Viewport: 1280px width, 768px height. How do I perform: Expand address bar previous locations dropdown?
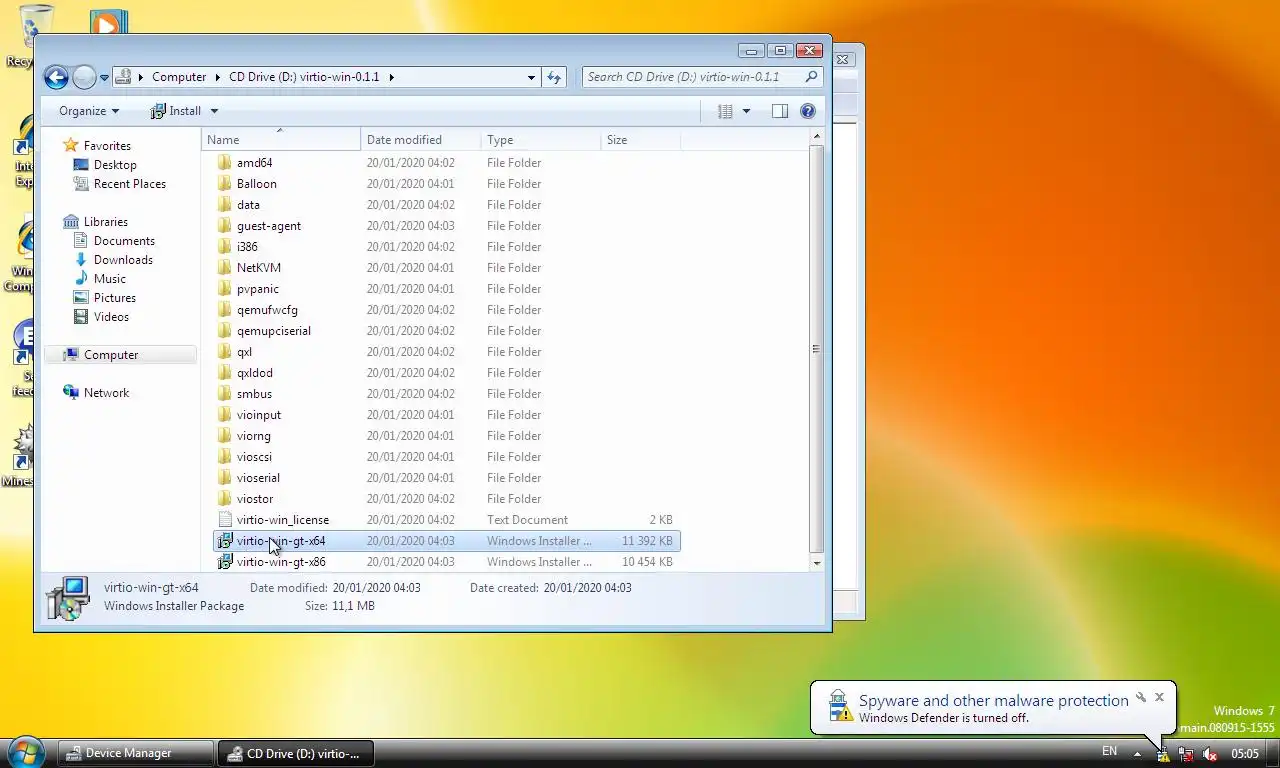[x=531, y=77]
